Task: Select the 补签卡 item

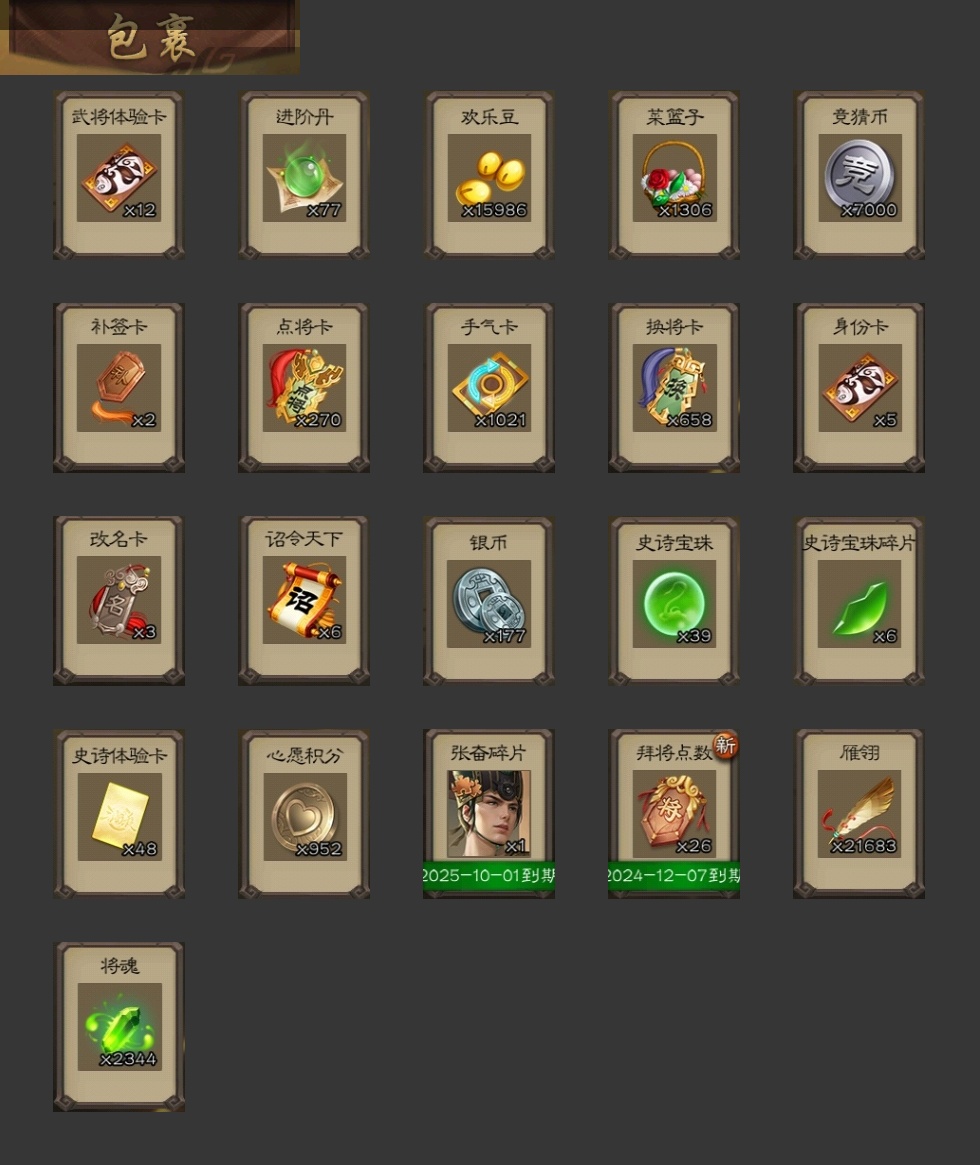Action: pyautogui.click(x=119, y=387)
